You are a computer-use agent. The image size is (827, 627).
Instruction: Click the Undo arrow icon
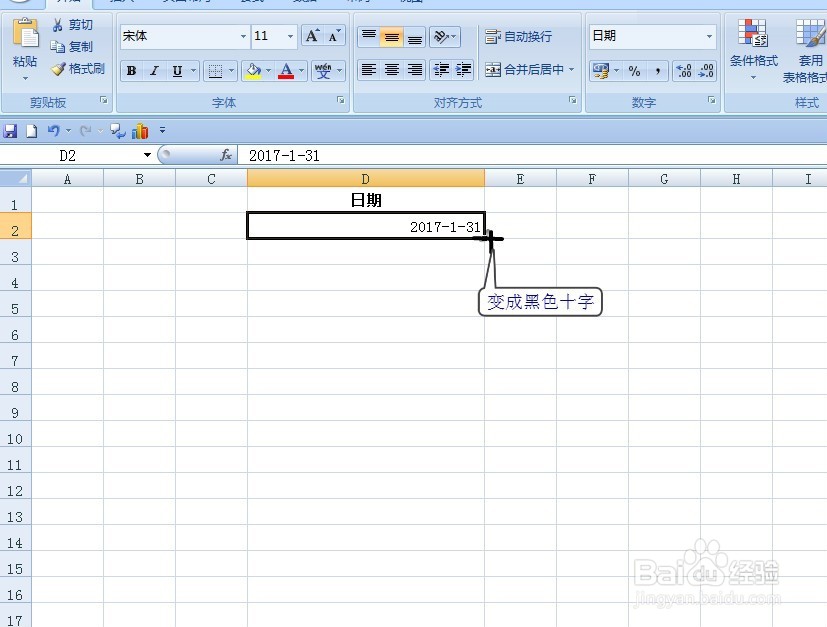(x=53, y=130)
